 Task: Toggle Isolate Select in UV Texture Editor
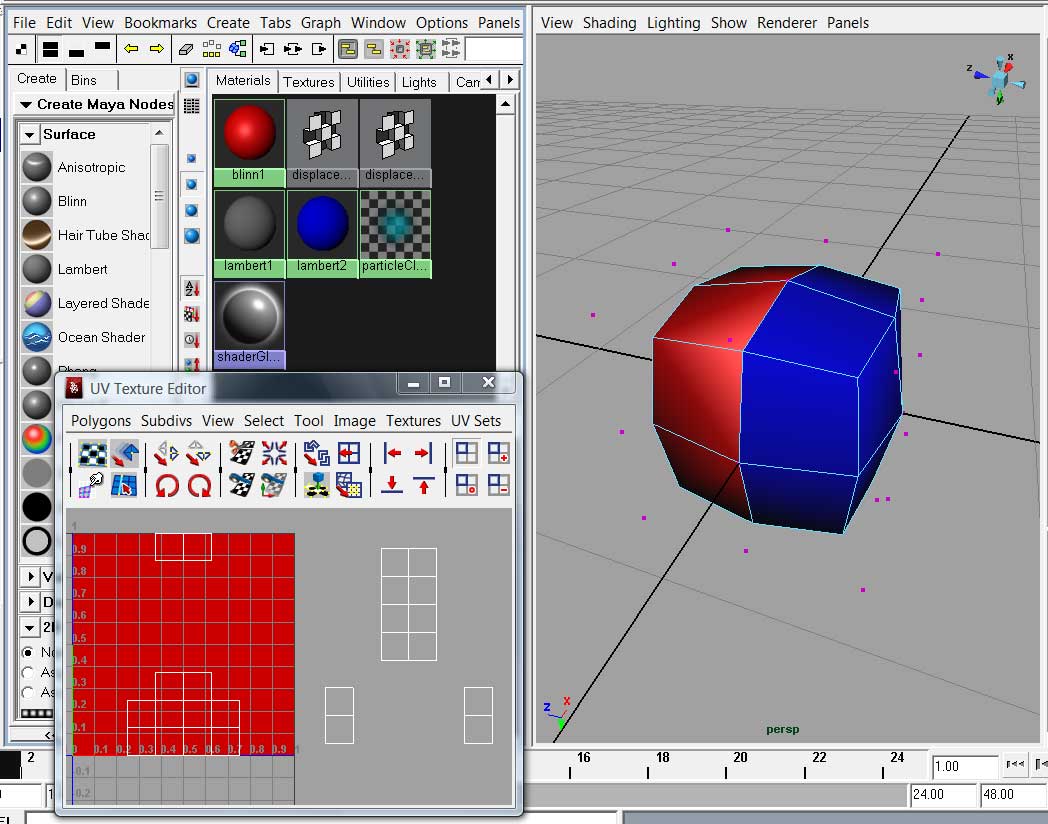point(467,453)
